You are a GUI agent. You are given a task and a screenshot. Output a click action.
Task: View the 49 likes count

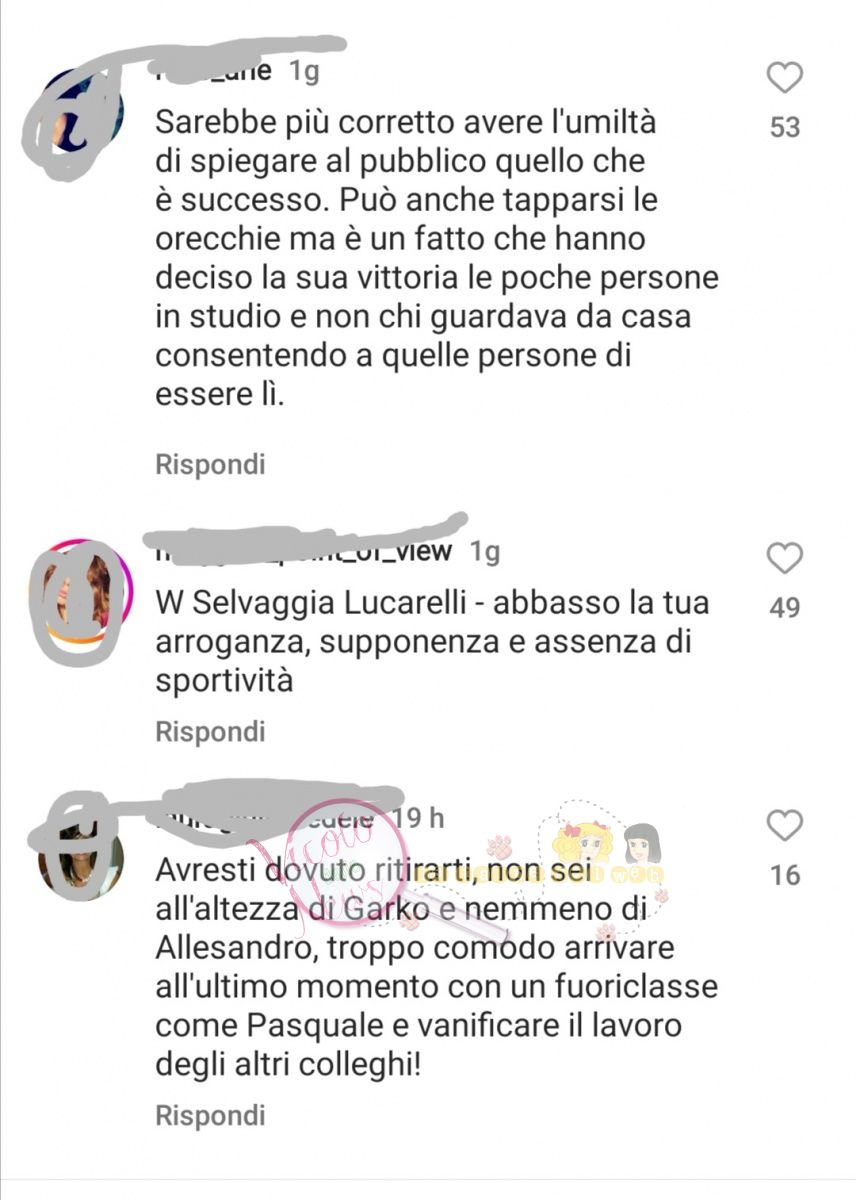[x=785, y=607]
